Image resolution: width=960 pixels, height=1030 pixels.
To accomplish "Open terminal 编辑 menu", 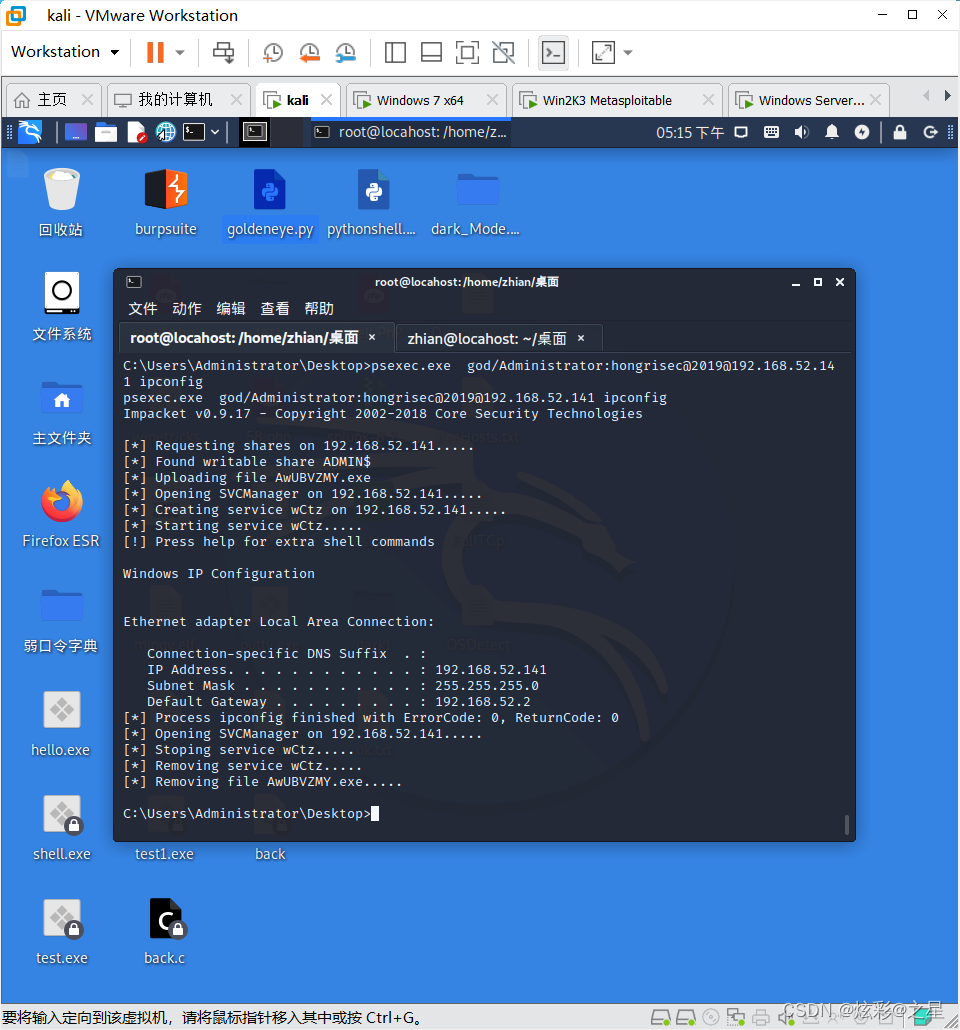I will pos(231,308).
